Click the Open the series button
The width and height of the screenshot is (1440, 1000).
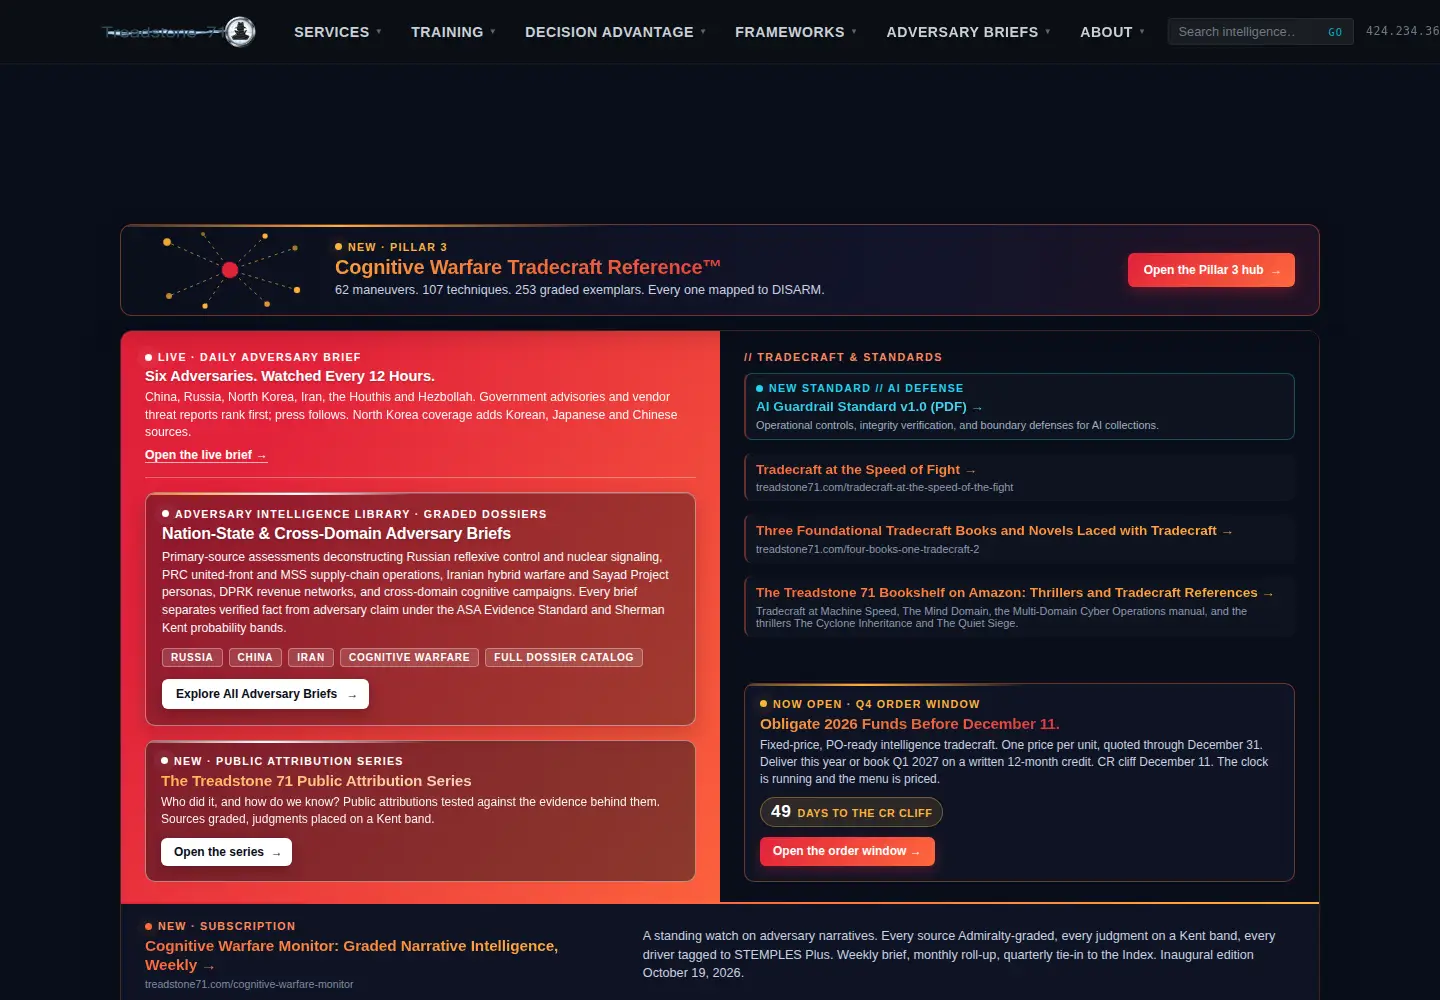point(226,852)
